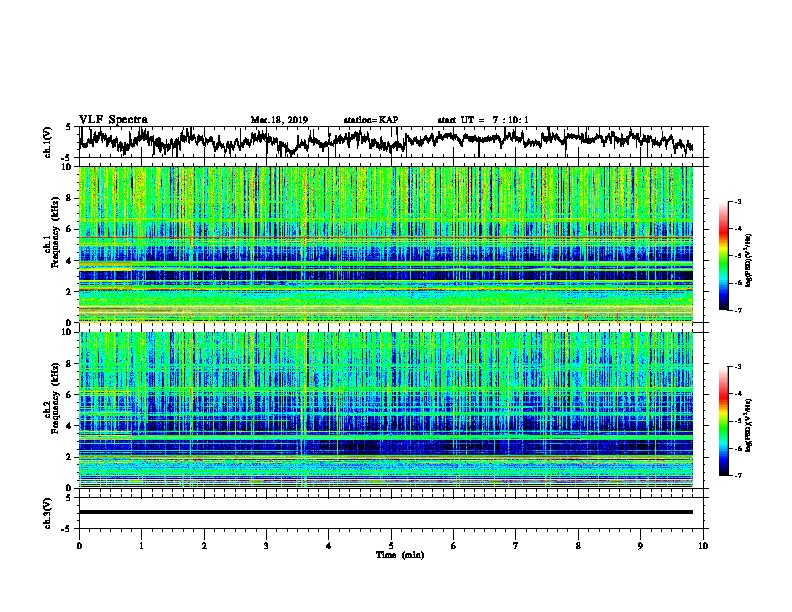792x612 pixels.
Task: Click time axis tick label "6"
Action: 454,546
